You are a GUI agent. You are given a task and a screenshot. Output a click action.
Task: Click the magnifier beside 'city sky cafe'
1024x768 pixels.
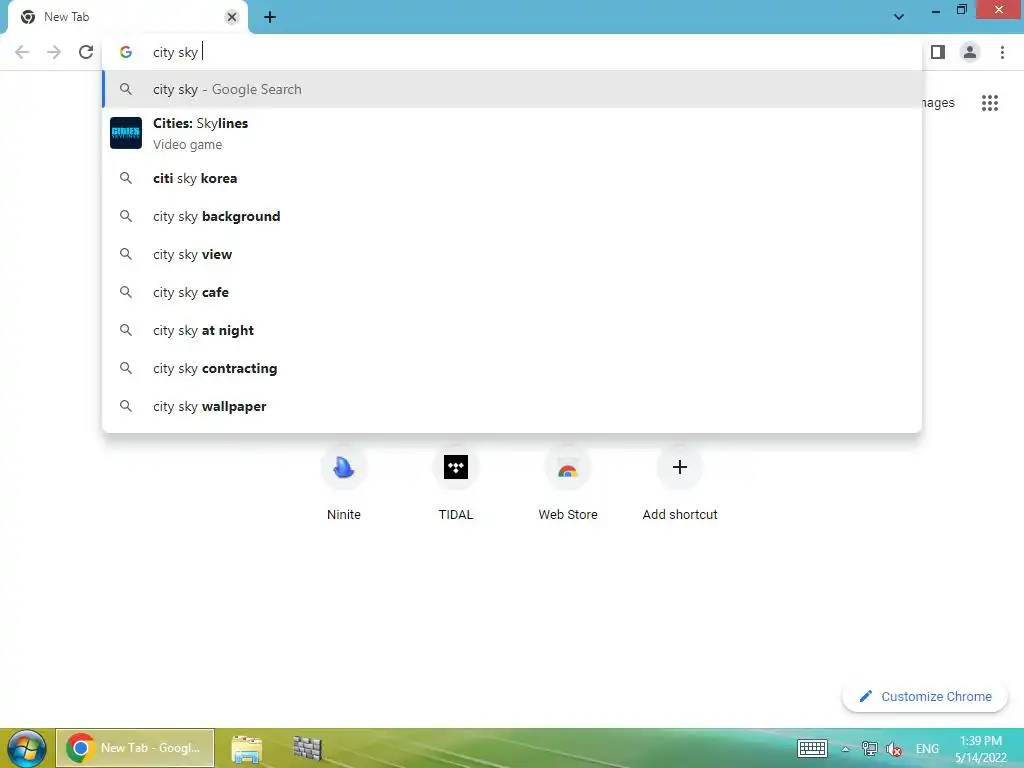click(126, 292)
